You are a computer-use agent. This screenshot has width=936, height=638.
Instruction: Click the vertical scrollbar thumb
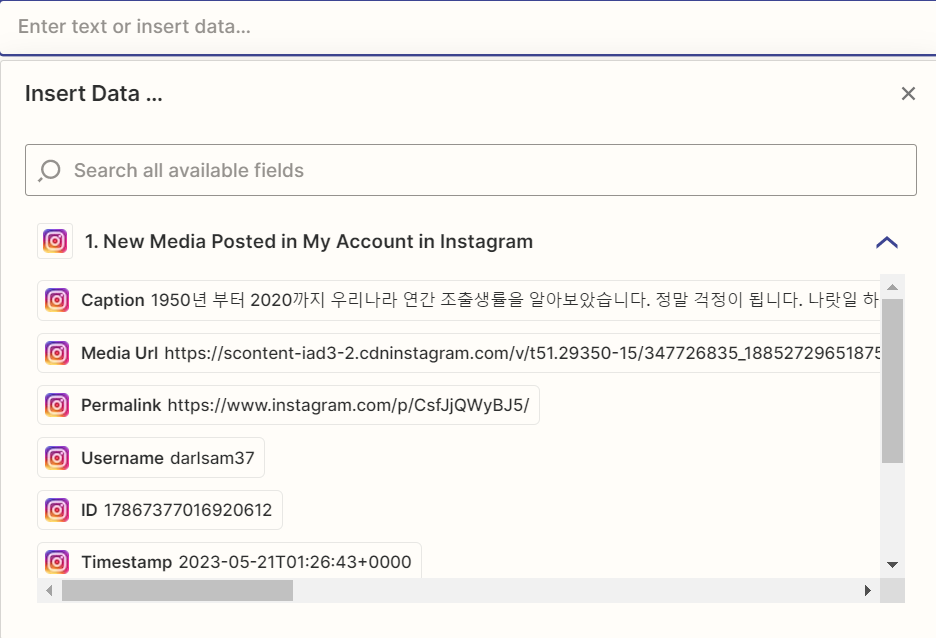(892, 381)
